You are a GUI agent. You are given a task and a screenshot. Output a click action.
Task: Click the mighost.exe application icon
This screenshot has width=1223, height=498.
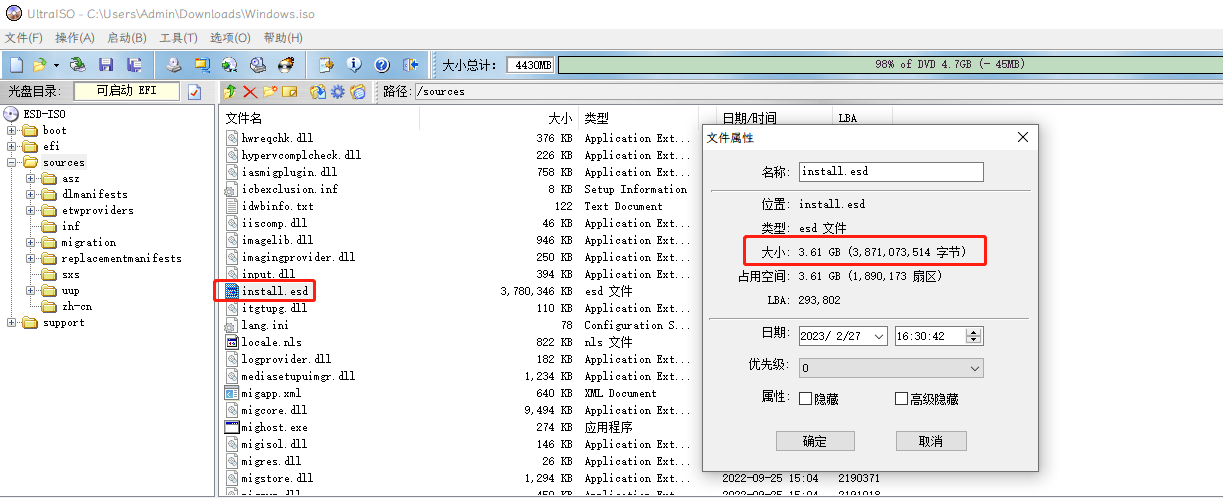coord(232,427)
